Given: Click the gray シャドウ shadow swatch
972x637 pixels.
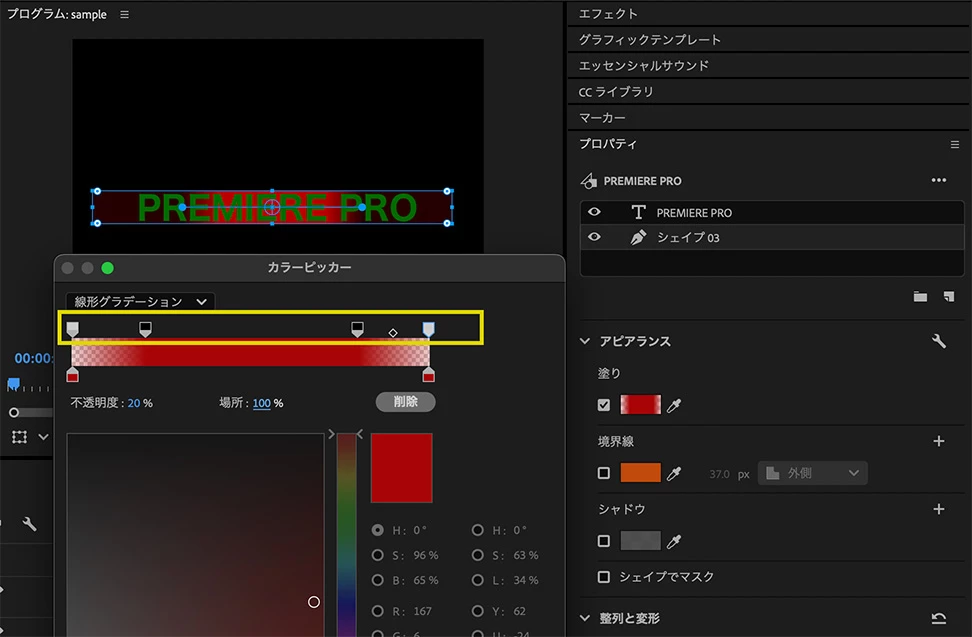Looking at the screenshot, I should [640, 541].
